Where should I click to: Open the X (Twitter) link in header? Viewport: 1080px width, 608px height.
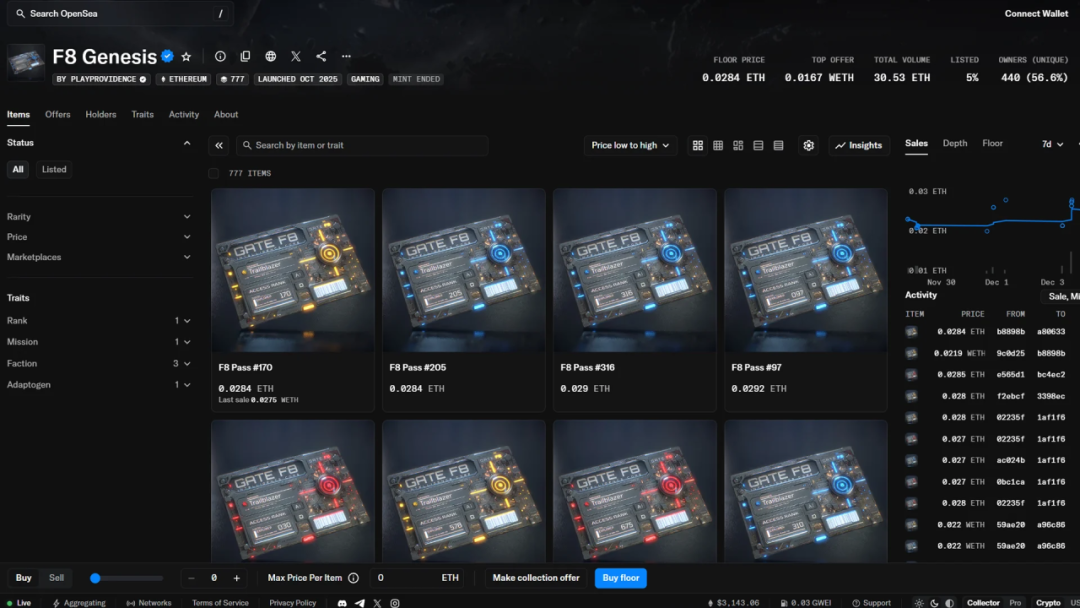(295, 56)
